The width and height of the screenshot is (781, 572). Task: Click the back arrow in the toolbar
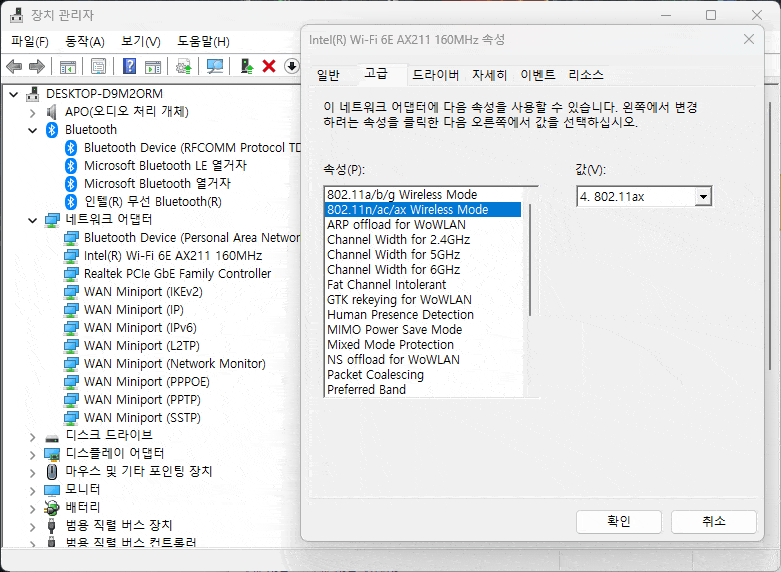14,66
